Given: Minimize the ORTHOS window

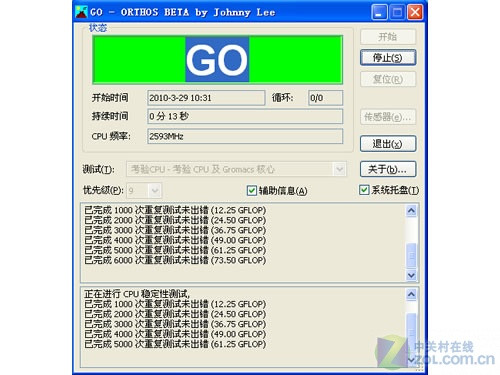Looking at the screenshot, I should tap(379, 12).
